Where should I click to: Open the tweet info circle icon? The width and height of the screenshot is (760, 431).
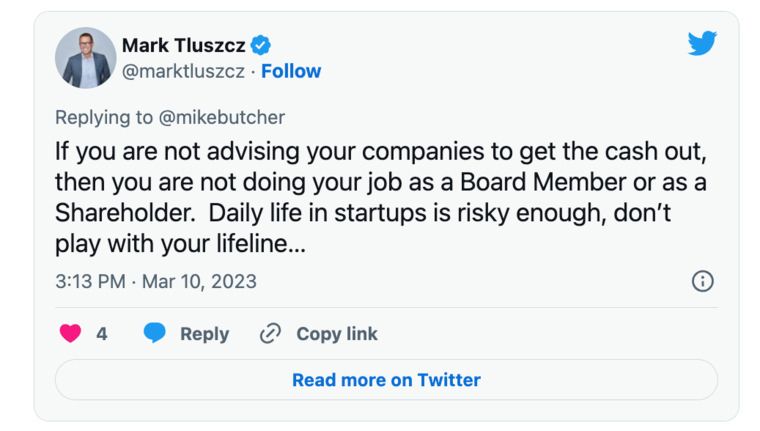pyautogui.click(x=702, y=281)
